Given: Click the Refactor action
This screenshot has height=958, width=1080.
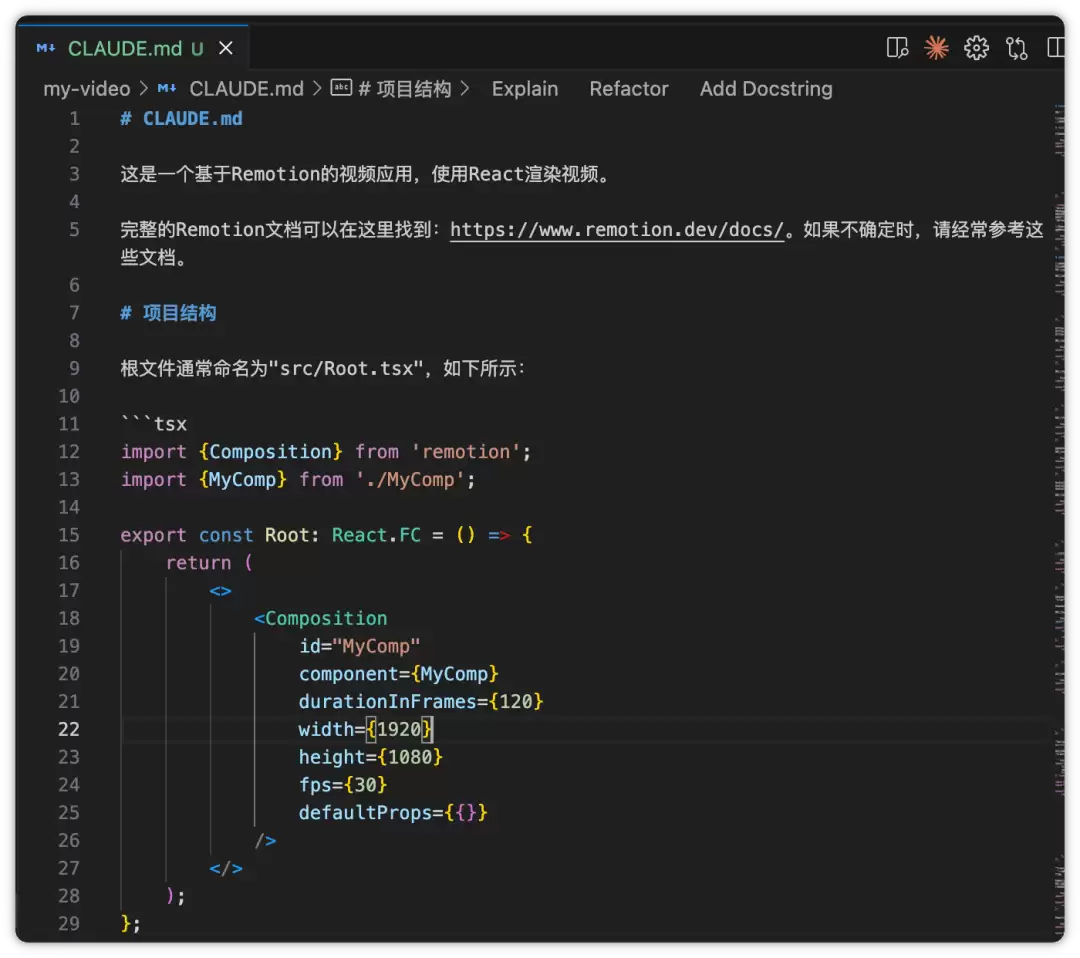Looking at the screenshot, I should [x=629, y=89].
